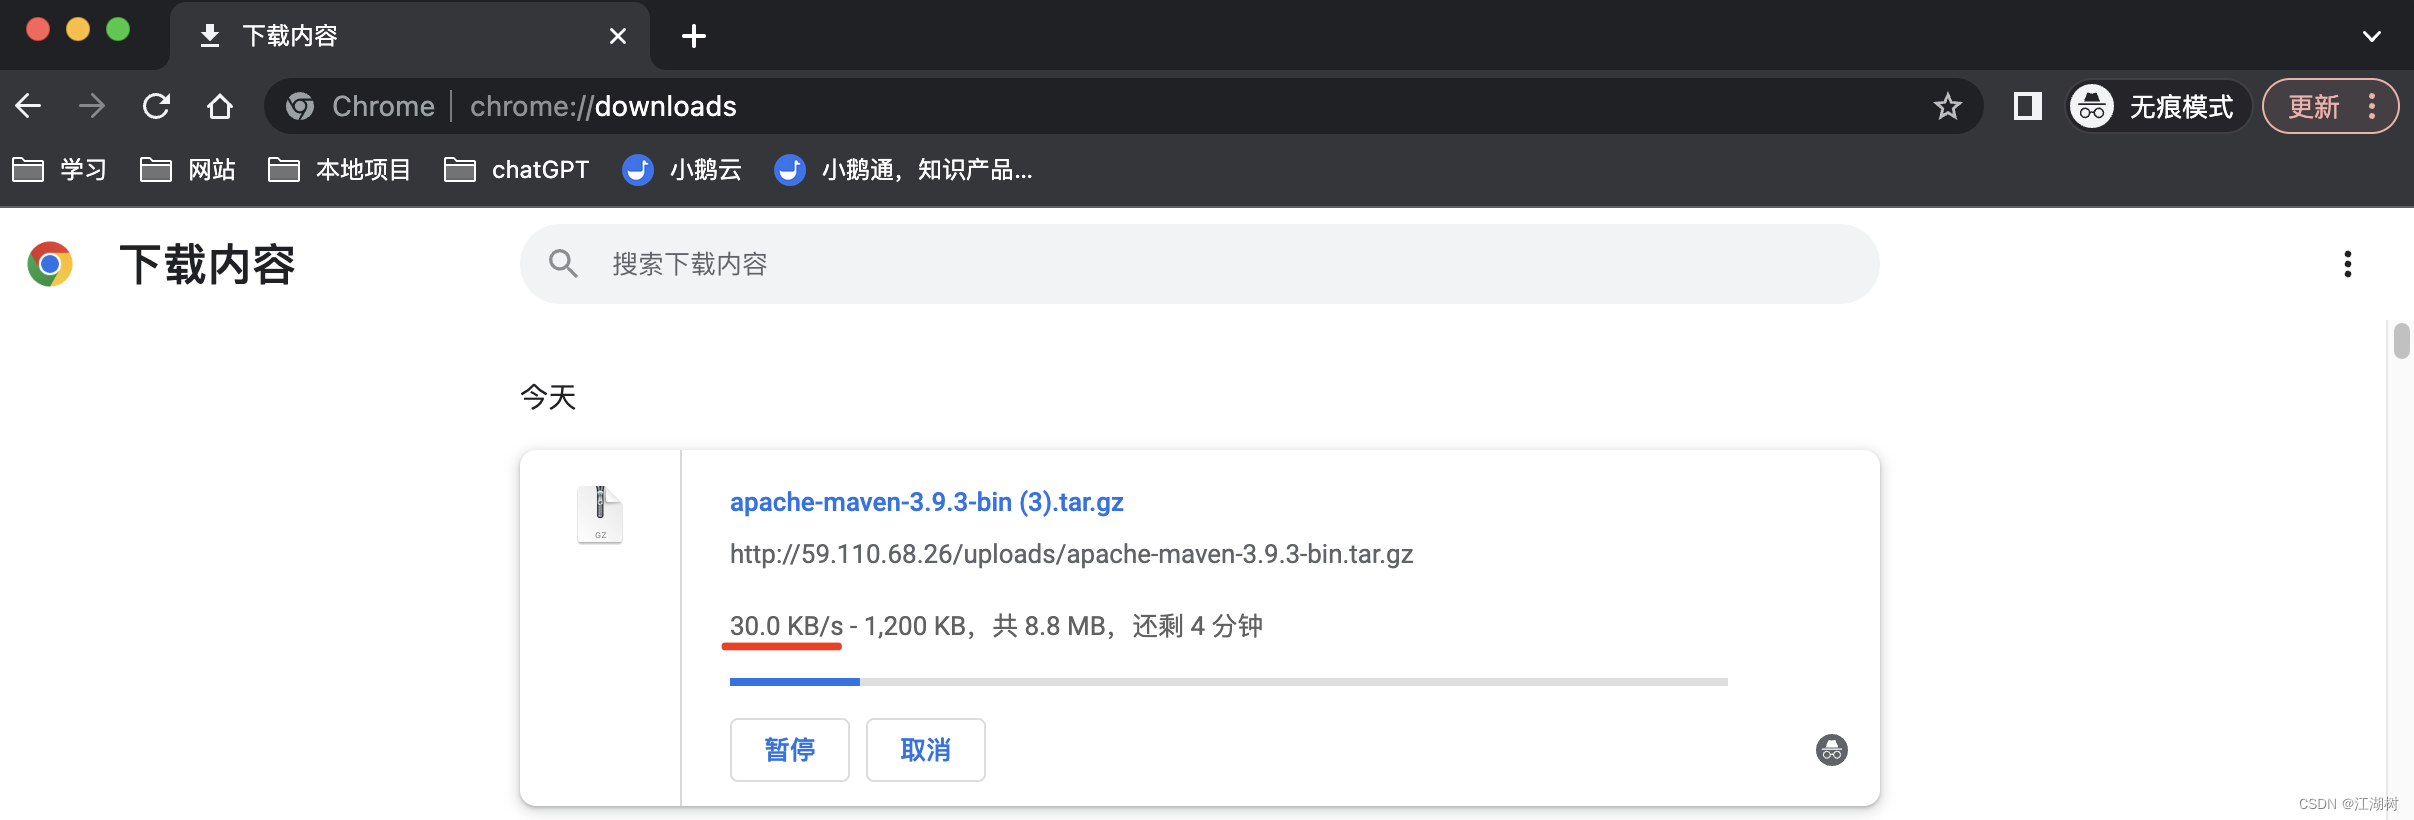The width and height of the screenshot is (2414, 820).
Task: Open the 小鹅通，知识产品 bookmark
Action: 904,170
